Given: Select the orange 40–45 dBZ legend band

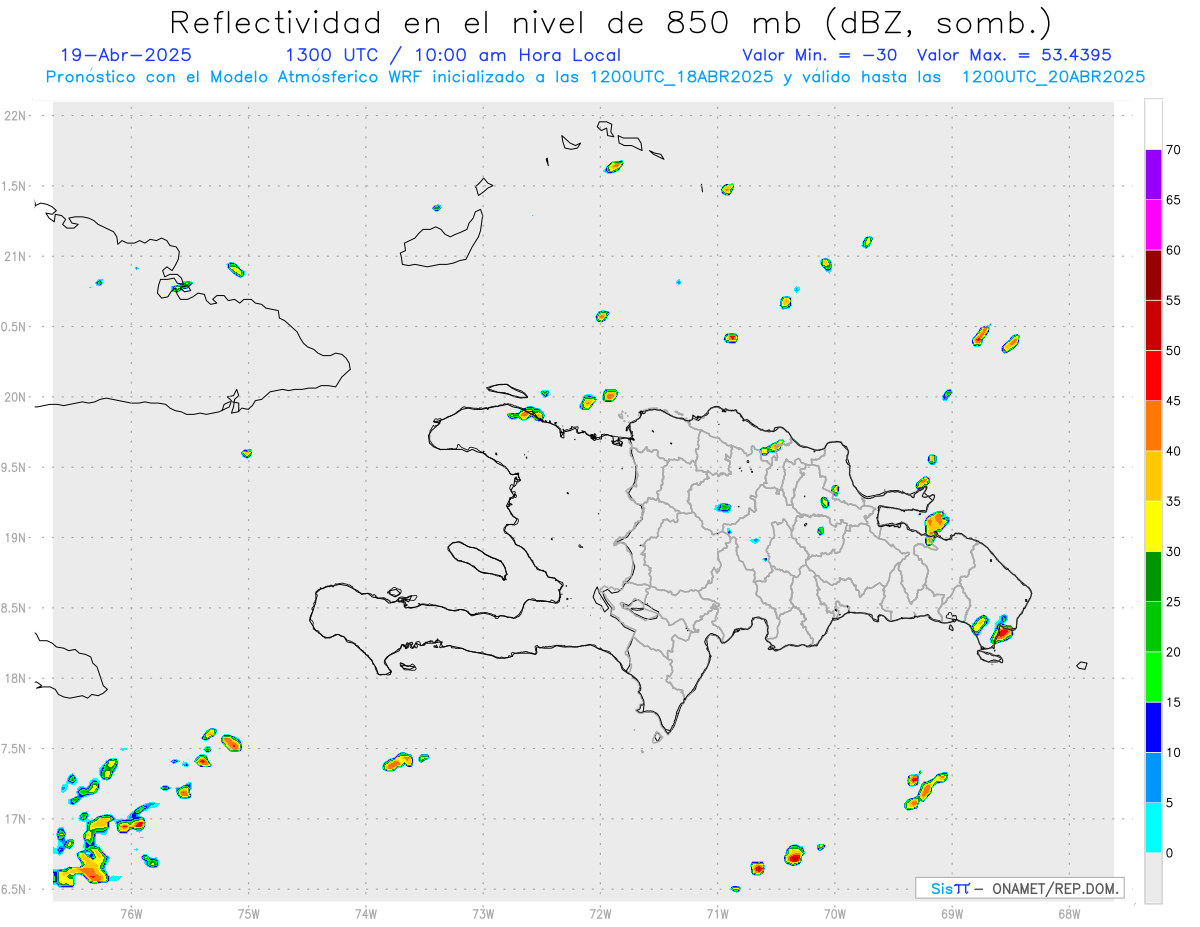Looking at the screenshot, I should pyautogui.click(x=1153, y=426).
